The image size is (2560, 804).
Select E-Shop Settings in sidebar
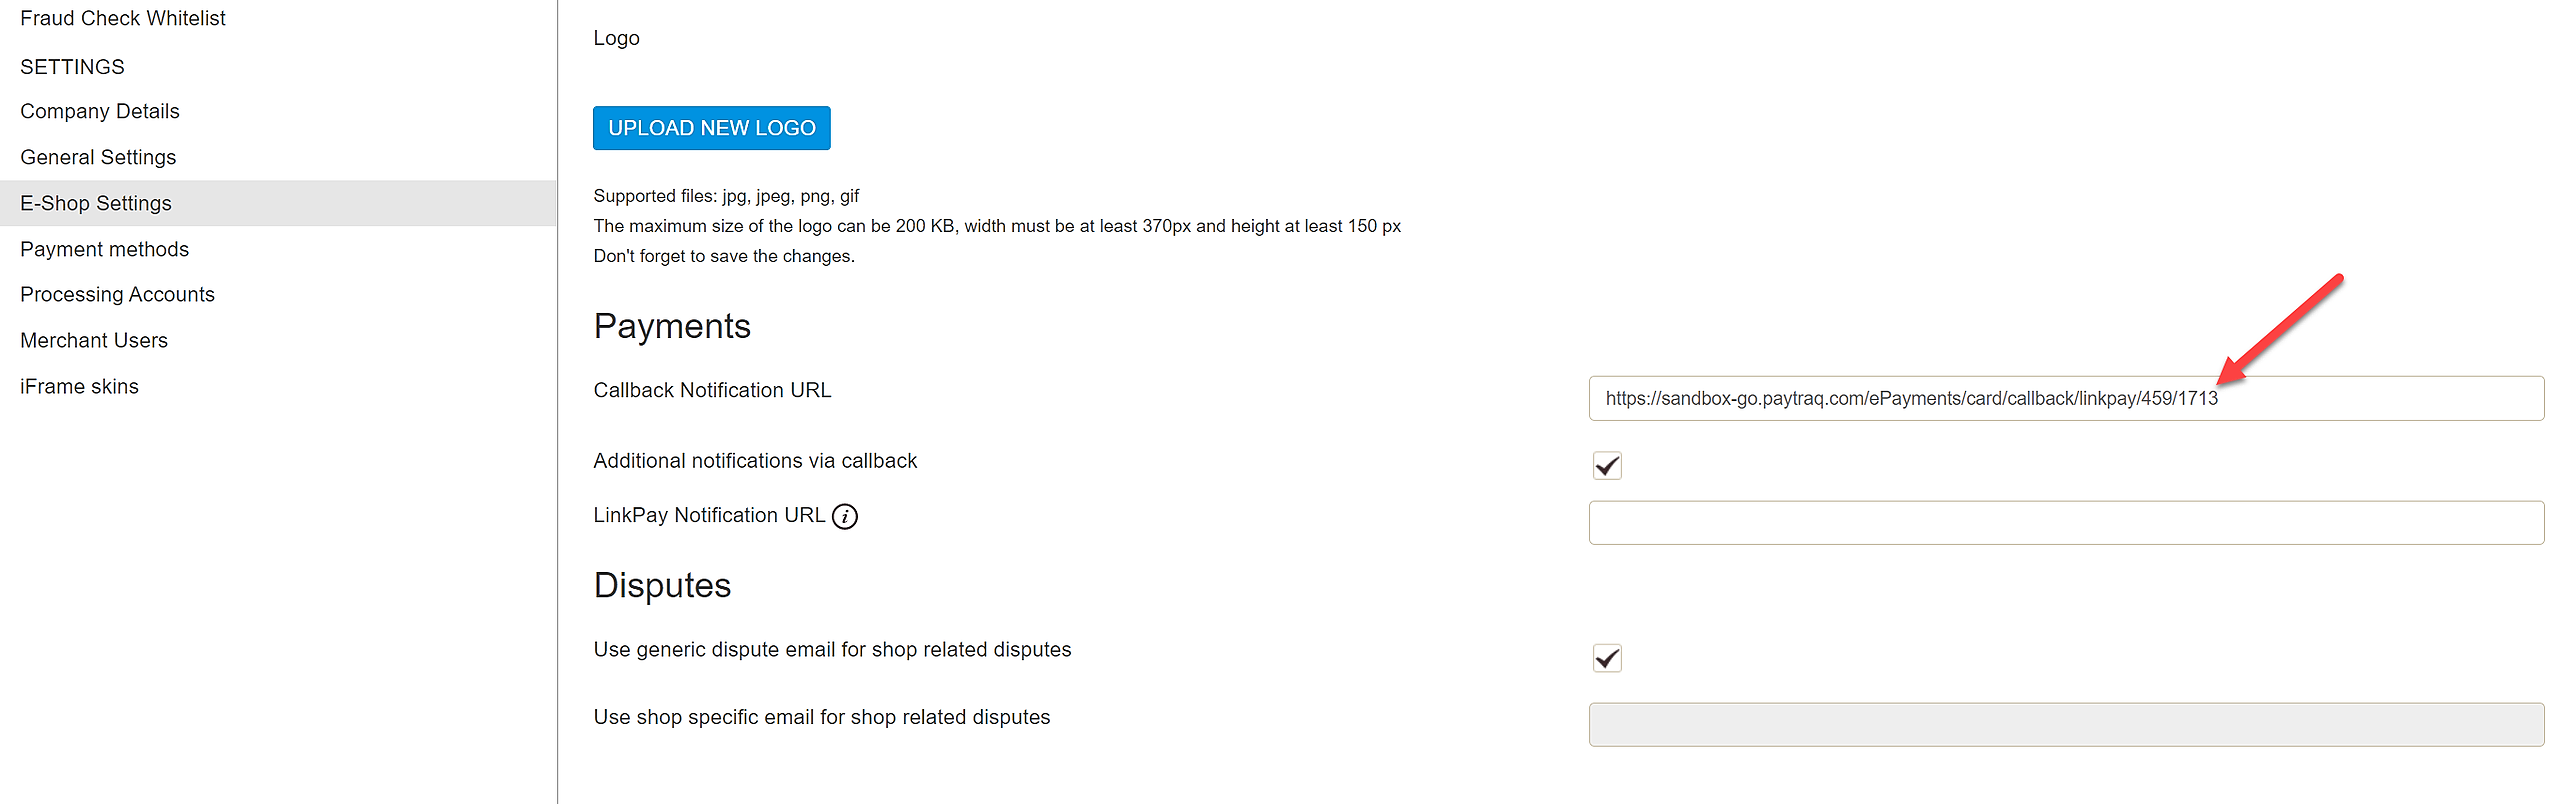coord(96,203)
